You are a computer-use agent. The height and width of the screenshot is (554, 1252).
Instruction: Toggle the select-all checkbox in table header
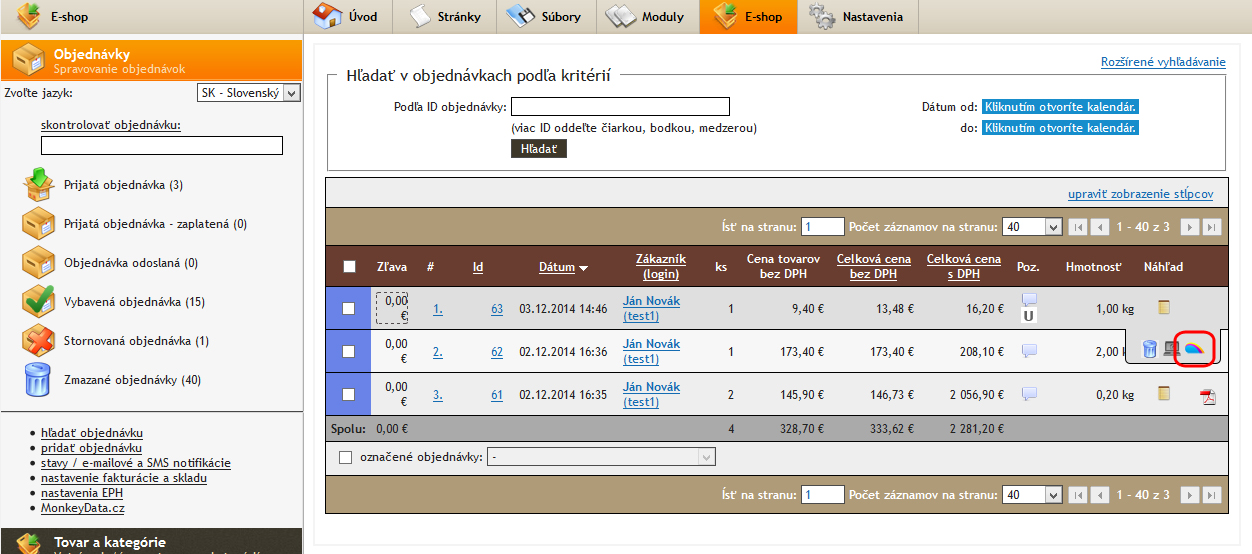(x=349, y=267)
